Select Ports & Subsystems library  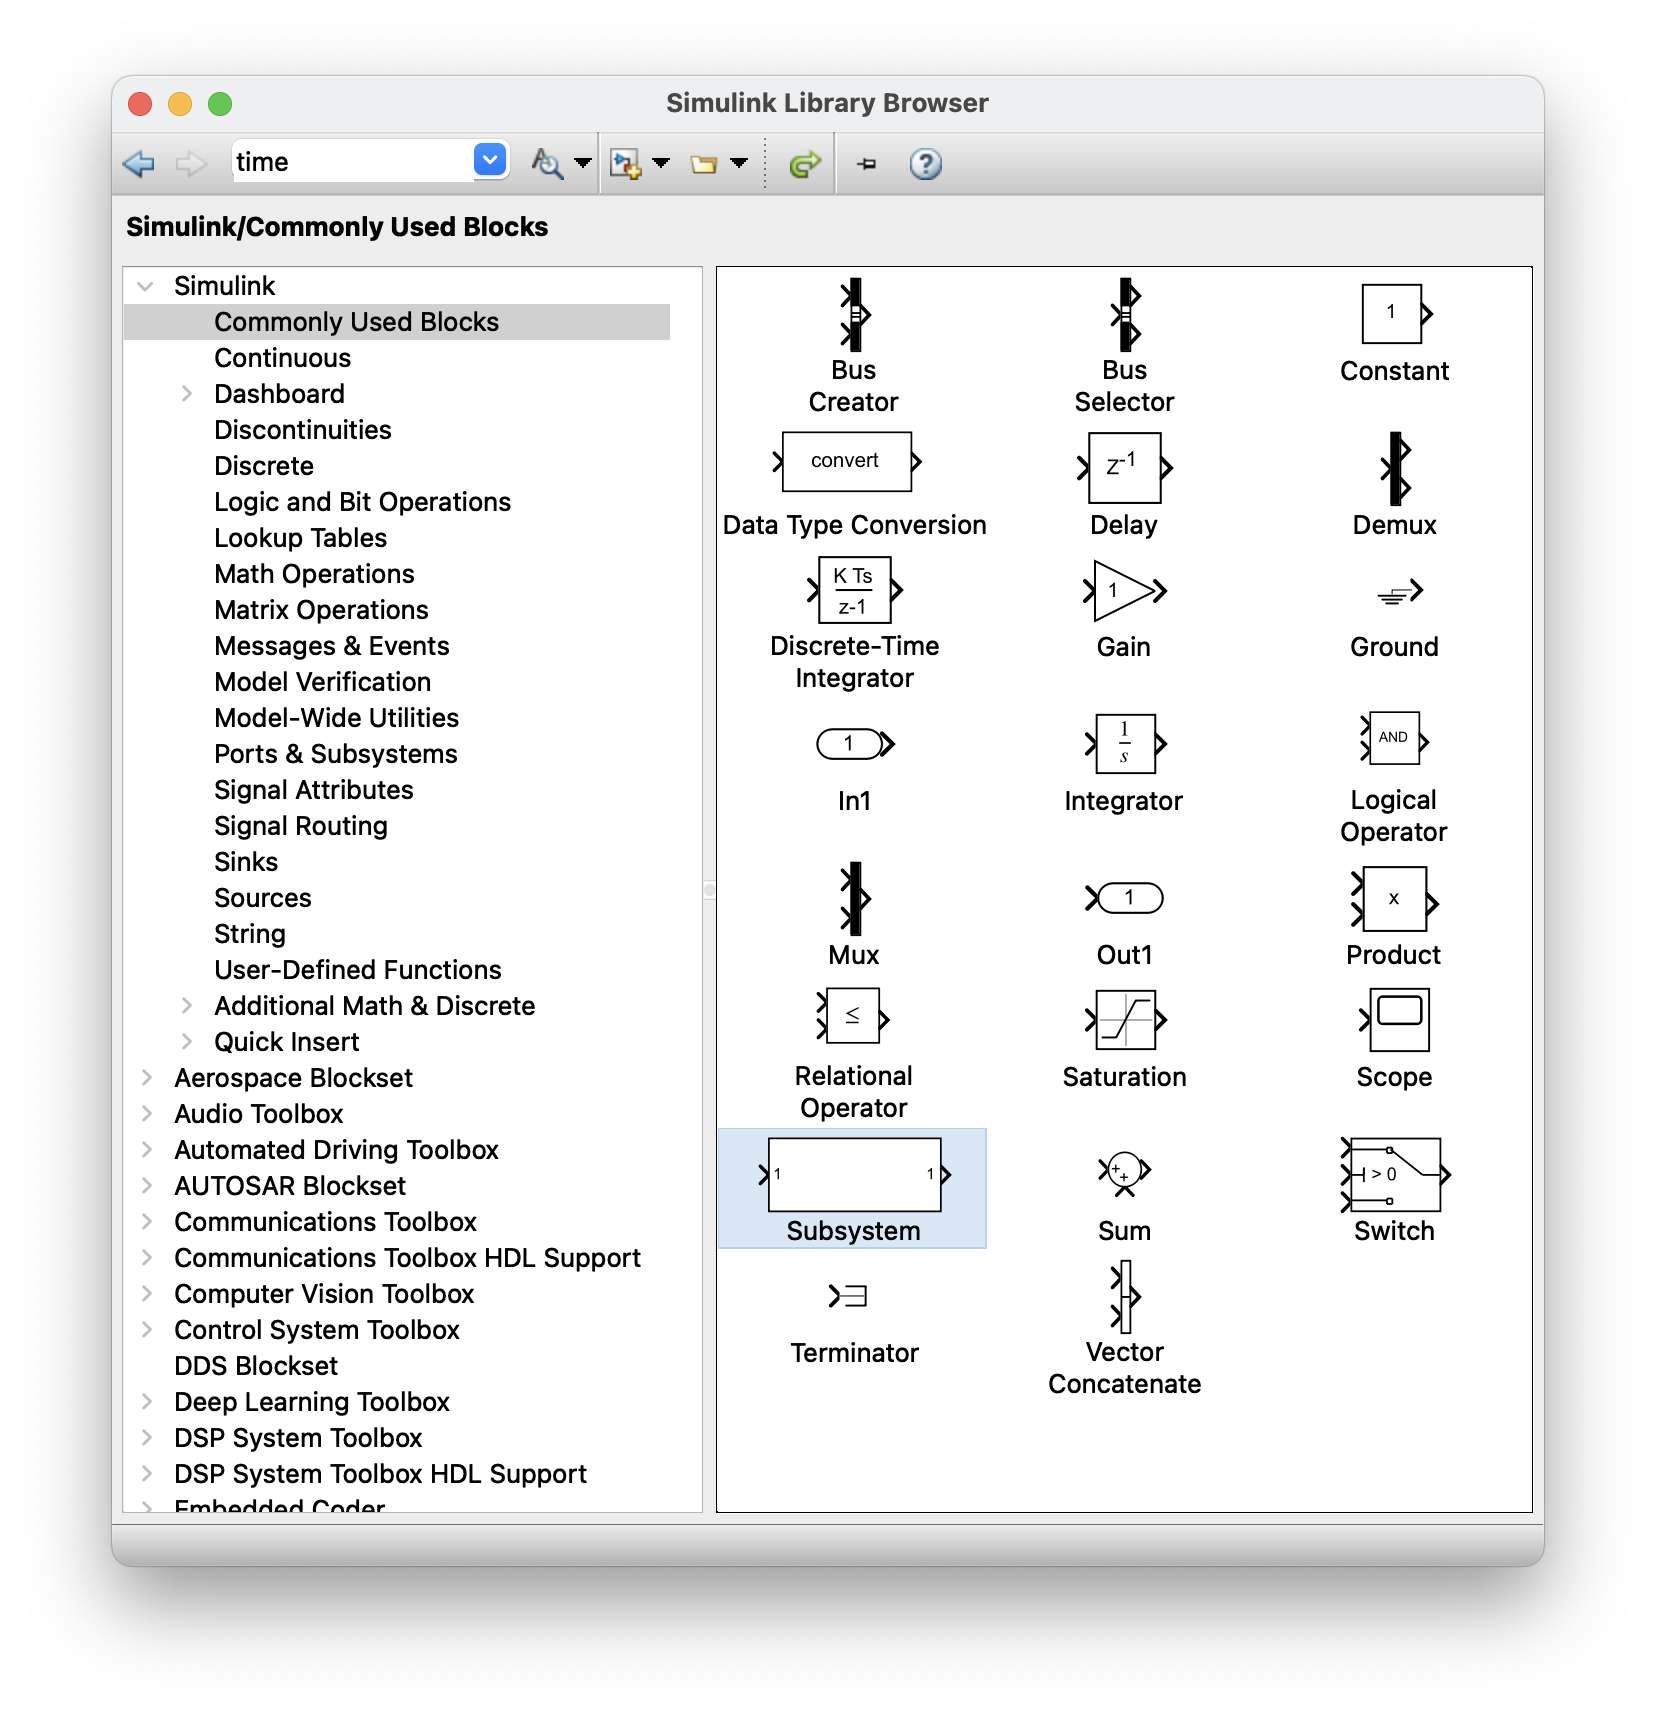click(336, 754)
